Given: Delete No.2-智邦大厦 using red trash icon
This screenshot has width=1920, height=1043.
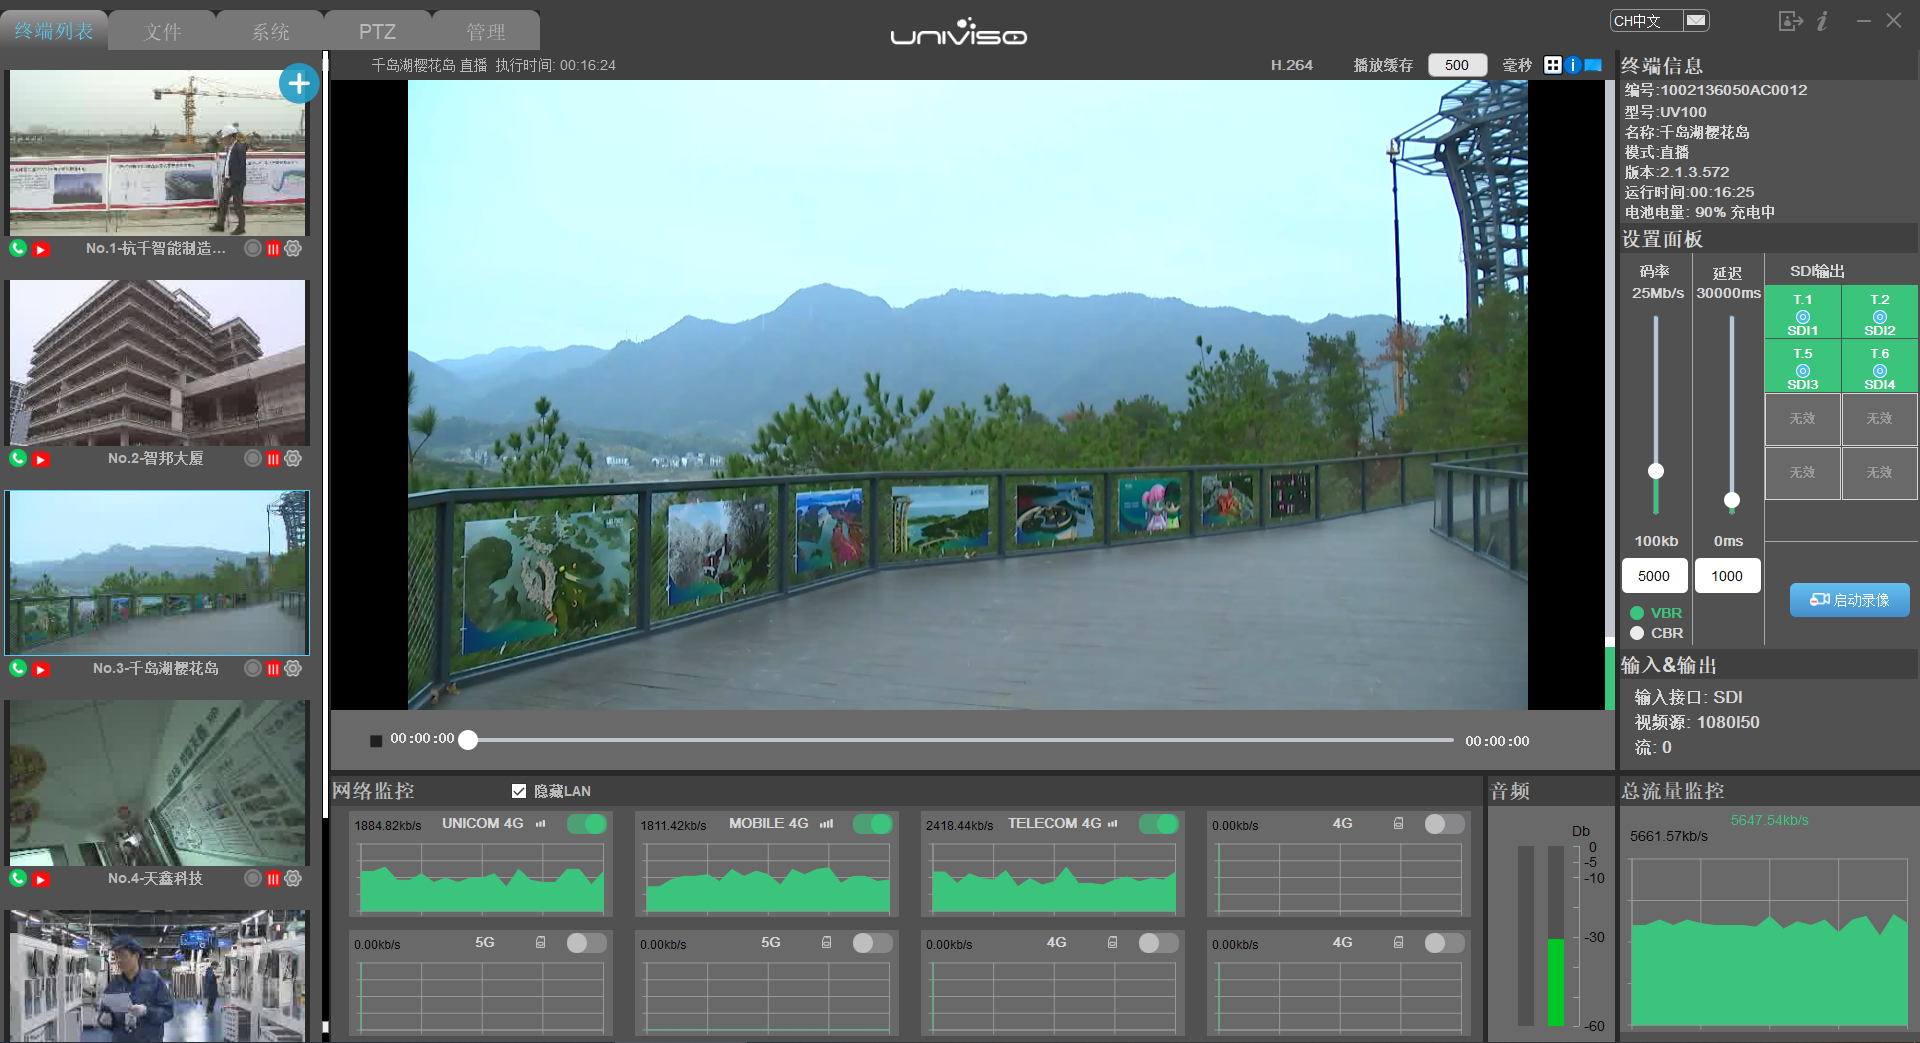Looking at the screenshot, I should coord(273,459).
